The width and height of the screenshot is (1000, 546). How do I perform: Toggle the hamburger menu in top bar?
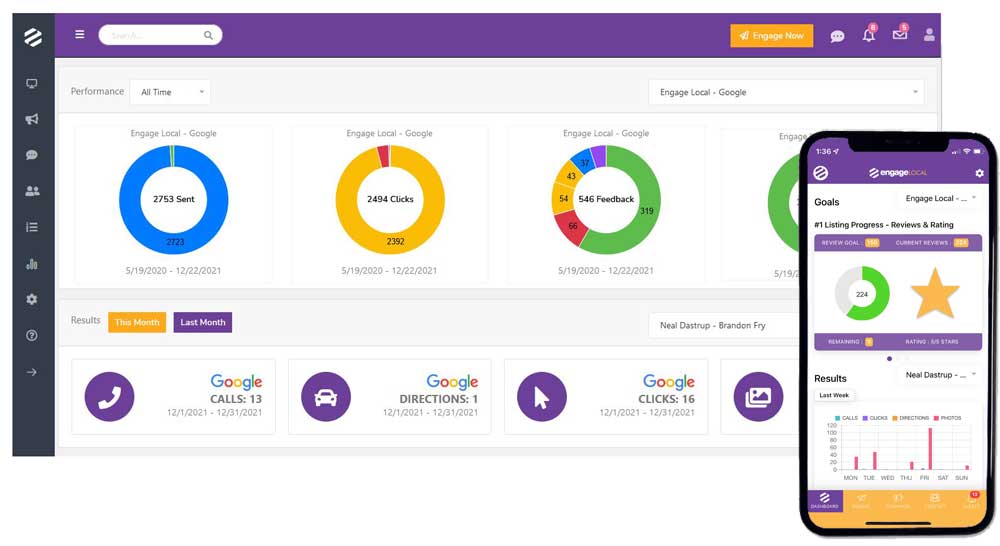pos(80,35)
